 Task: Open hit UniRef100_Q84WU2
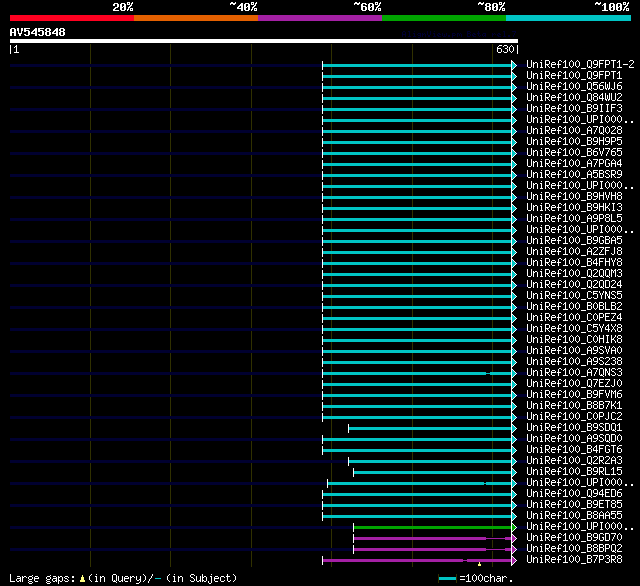574,98
